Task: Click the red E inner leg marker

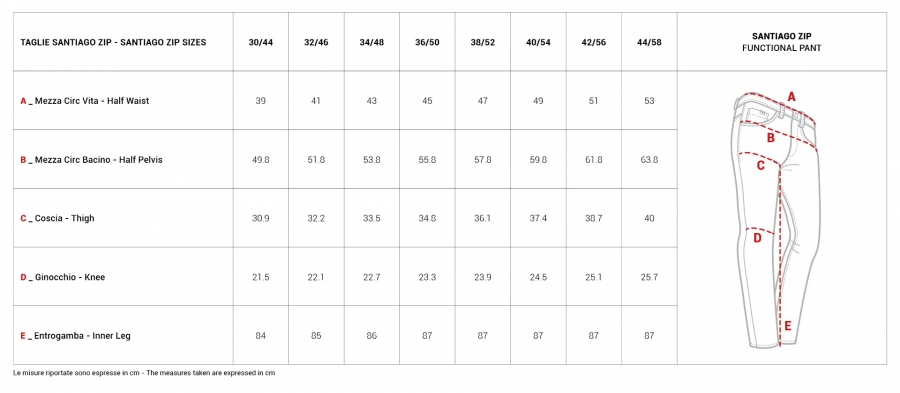Action: click(788, 326)
